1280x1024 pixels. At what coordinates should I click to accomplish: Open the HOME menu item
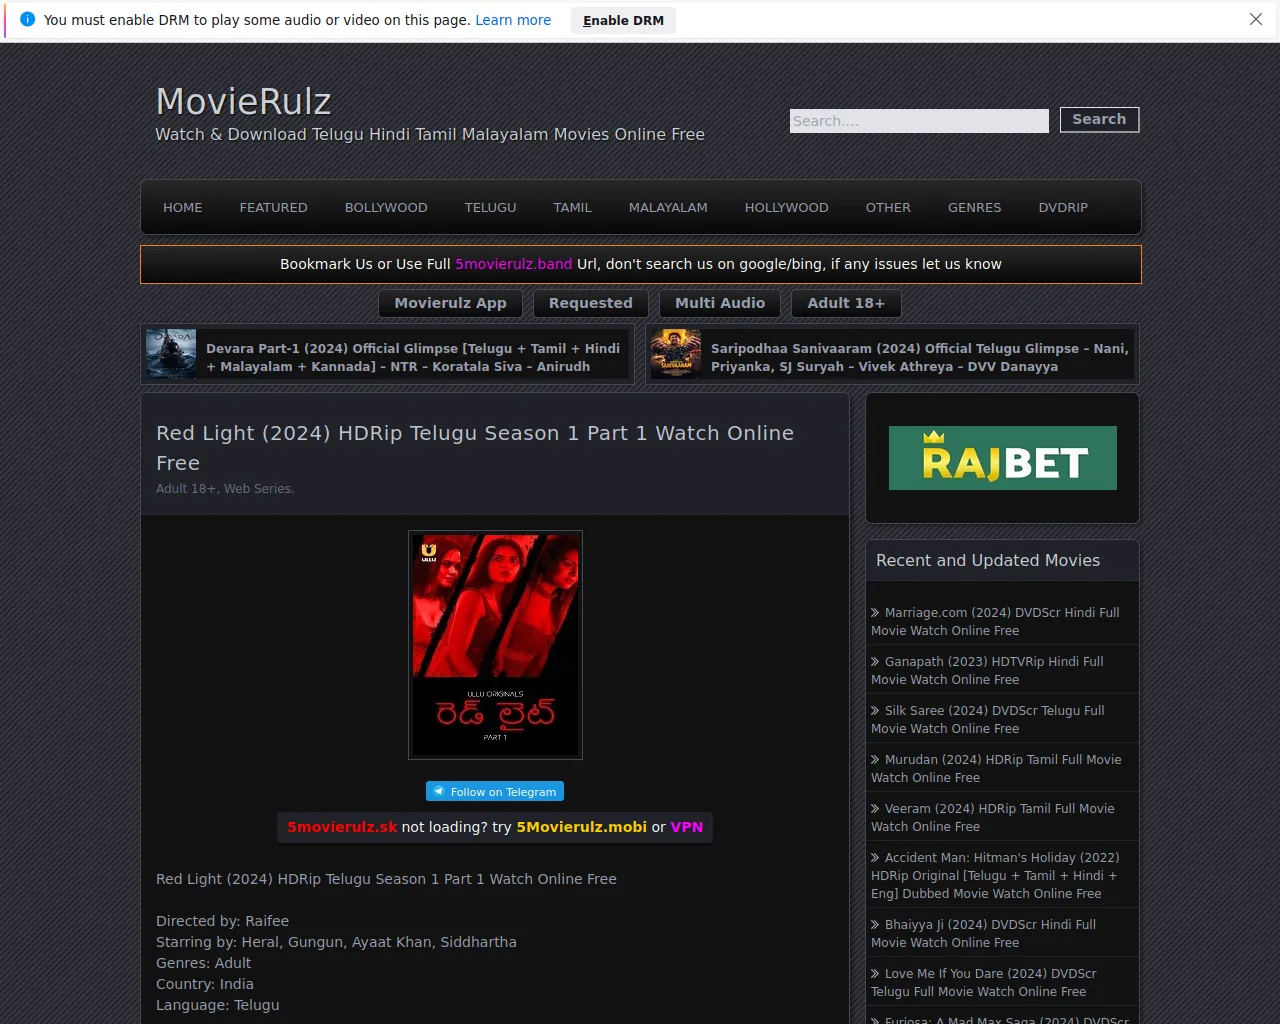183,208
